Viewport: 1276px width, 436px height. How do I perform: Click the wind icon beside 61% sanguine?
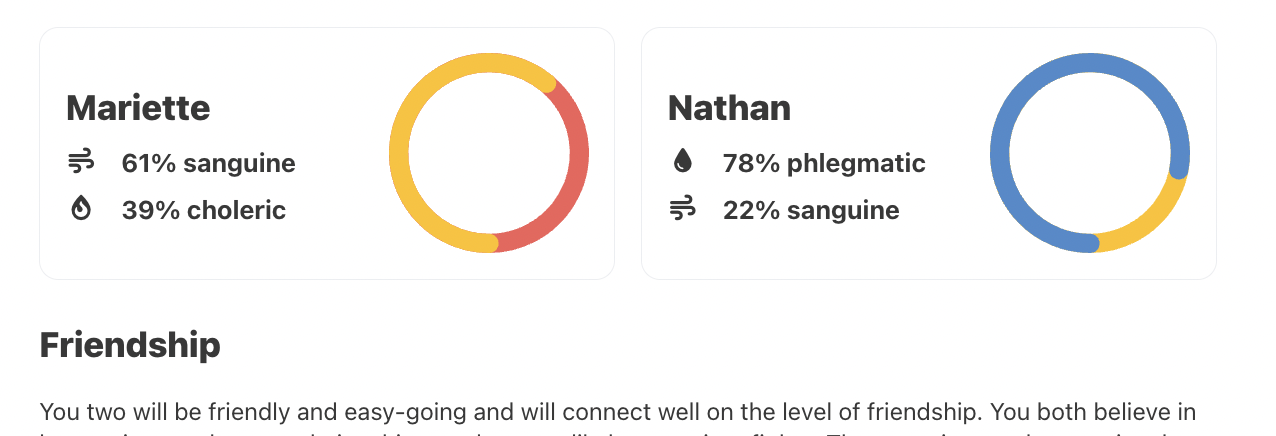(x=81, y=162)
